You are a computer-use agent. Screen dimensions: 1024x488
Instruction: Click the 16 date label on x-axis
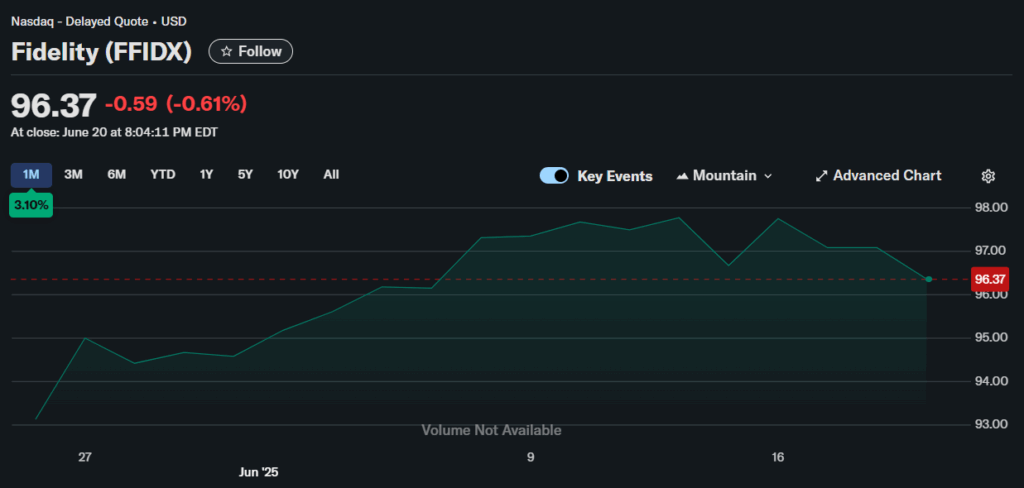tap(777, 457)
